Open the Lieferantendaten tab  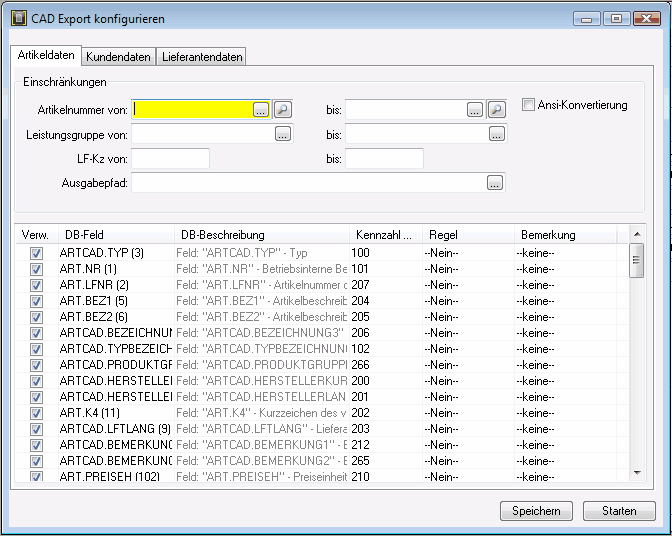coord(201,57)
